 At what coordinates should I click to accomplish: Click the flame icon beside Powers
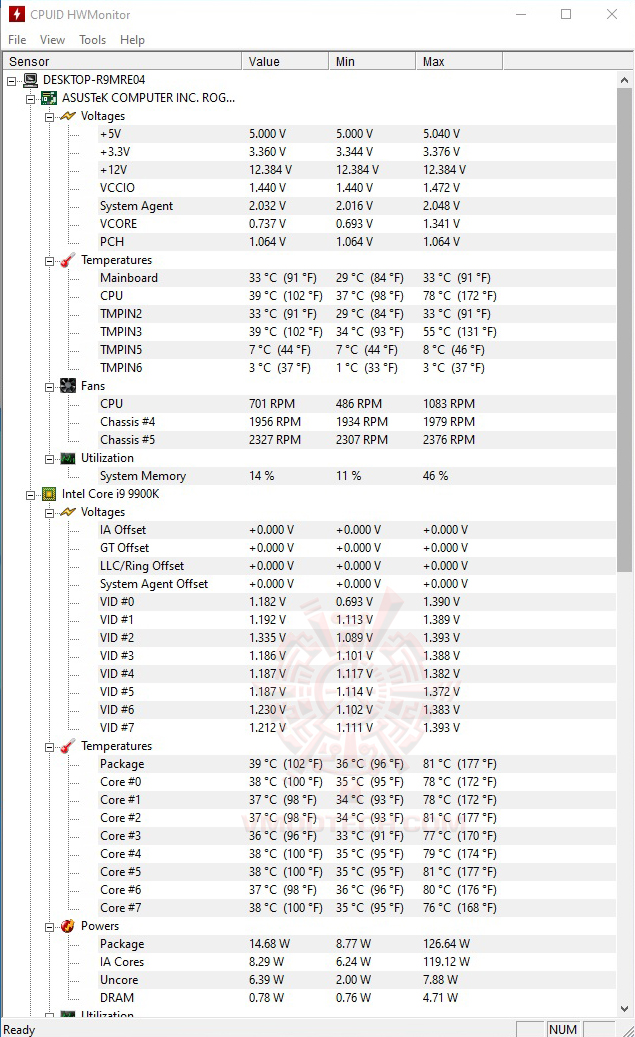point(67,926)
